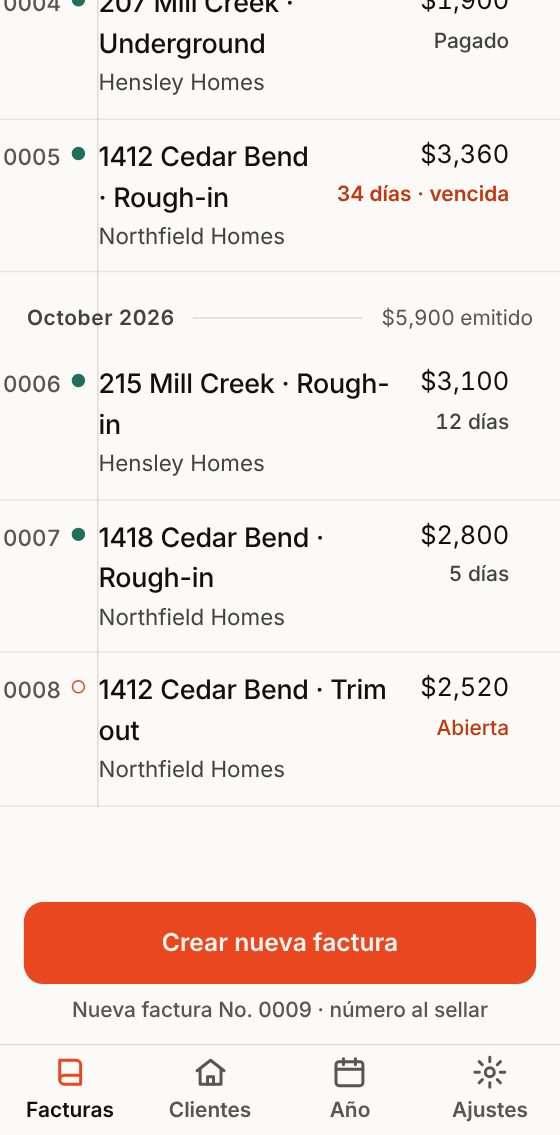The width and height of the screenshot is (560, 1135).
Task: Switch to the Clientes tab label
Action: click(x=210, y=1110)
